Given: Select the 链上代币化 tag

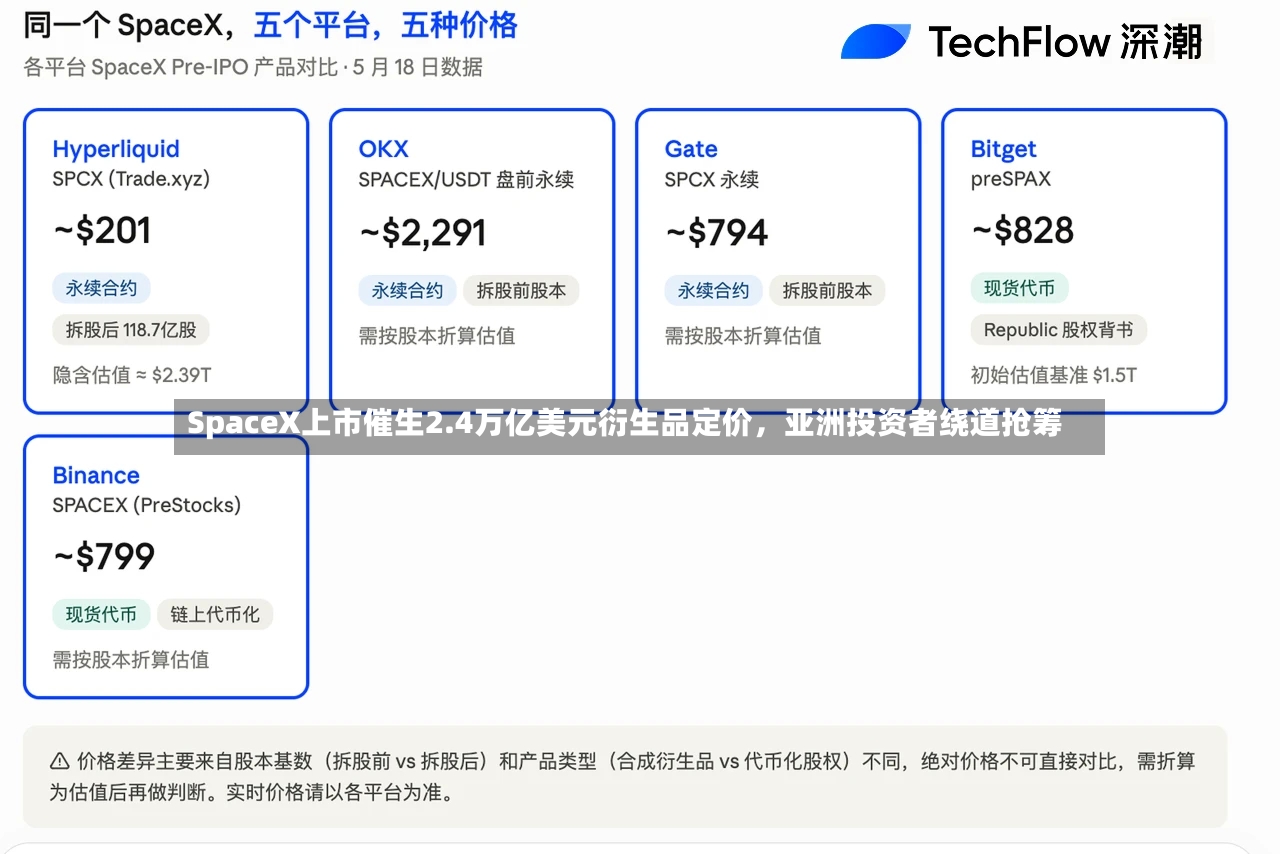Looking at the screenshot, I should 215,614.
